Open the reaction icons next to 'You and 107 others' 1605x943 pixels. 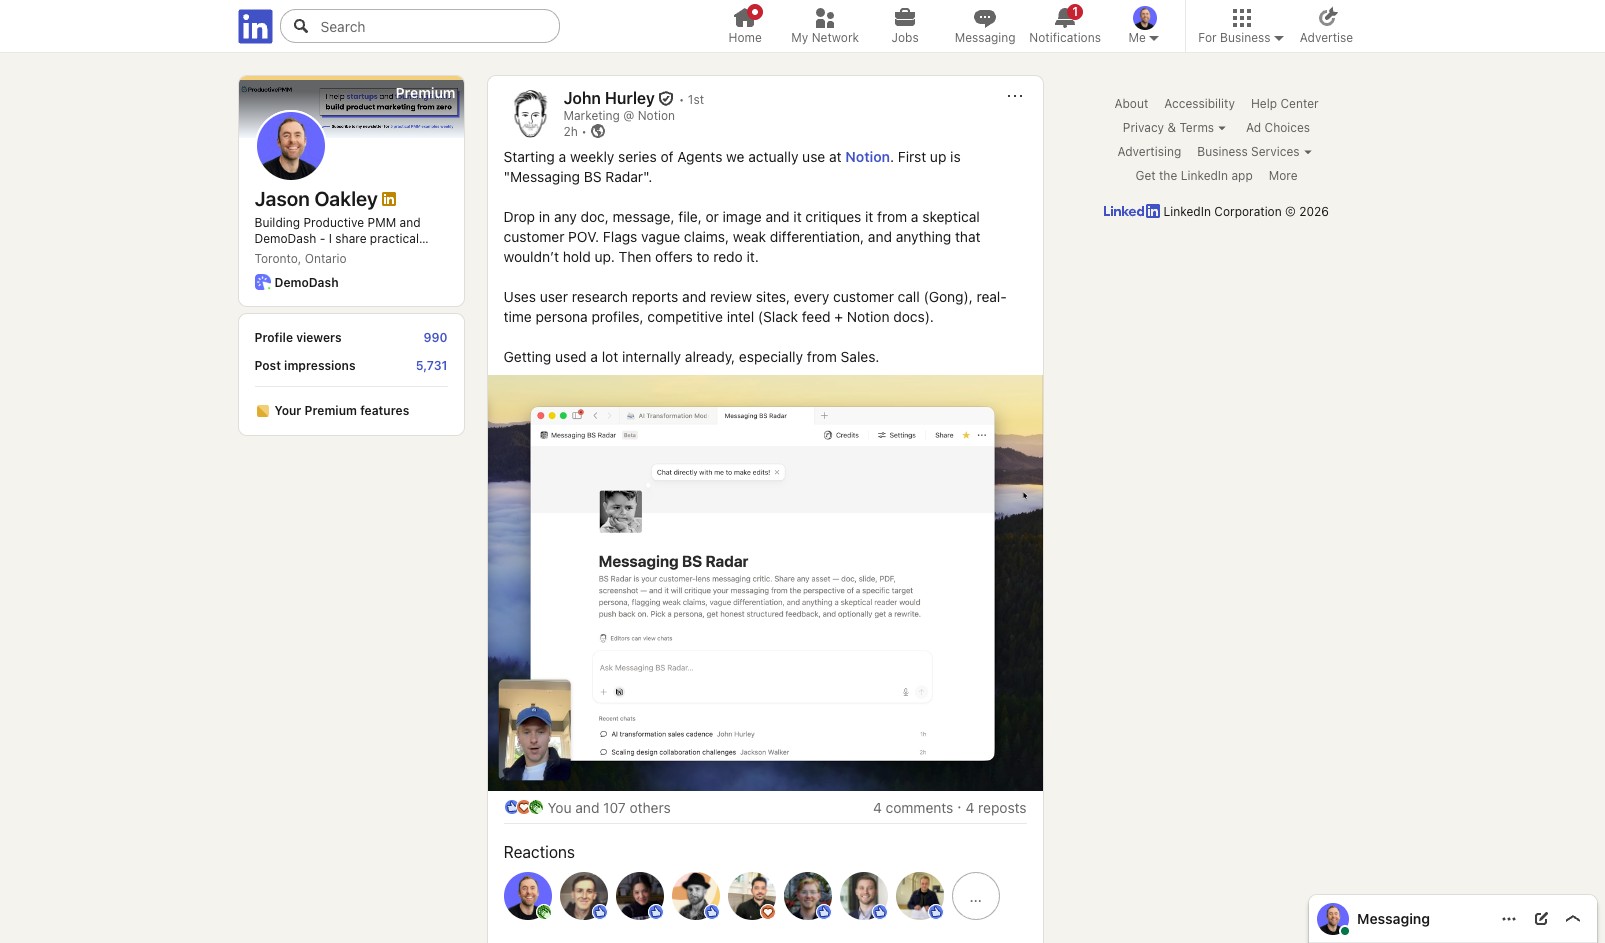tap(524, 807)
